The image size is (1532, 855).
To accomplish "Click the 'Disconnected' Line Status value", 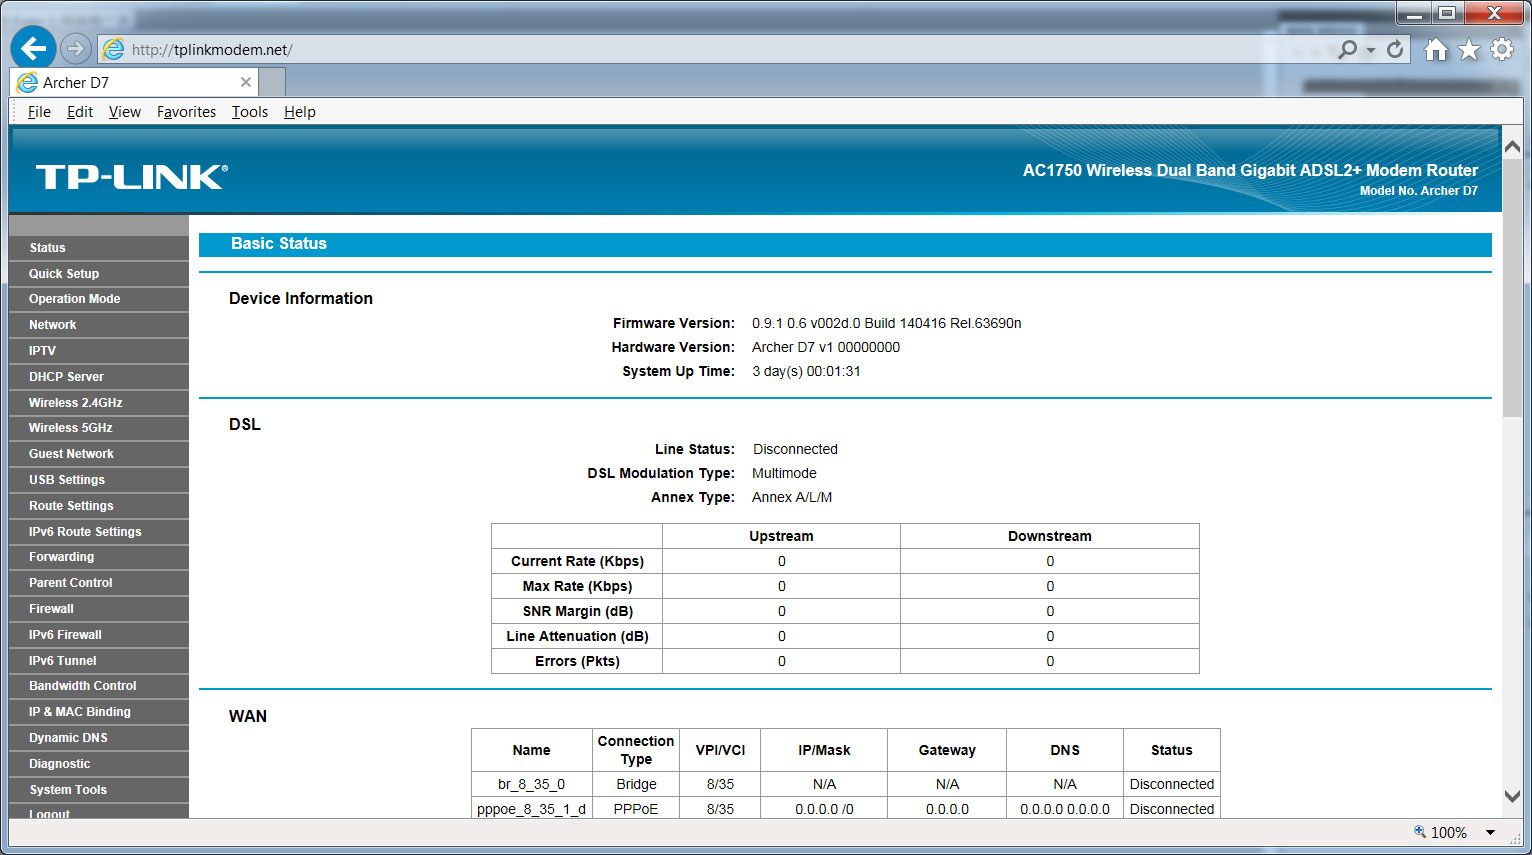I will (795, 449).
